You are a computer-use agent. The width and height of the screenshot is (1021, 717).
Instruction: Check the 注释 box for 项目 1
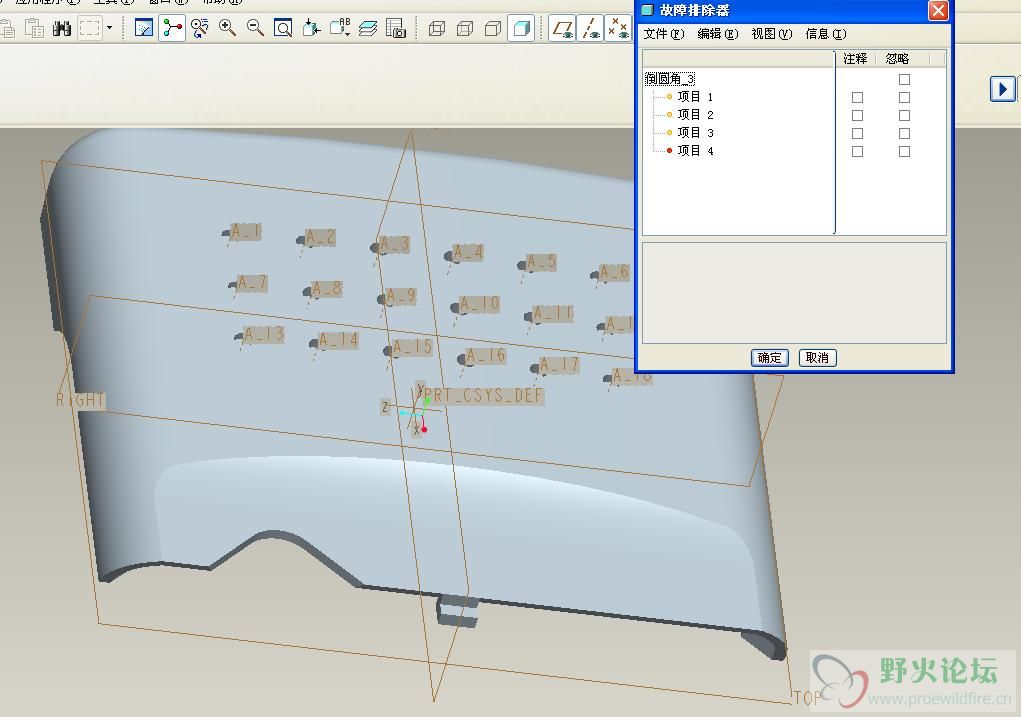click(858, 98)
